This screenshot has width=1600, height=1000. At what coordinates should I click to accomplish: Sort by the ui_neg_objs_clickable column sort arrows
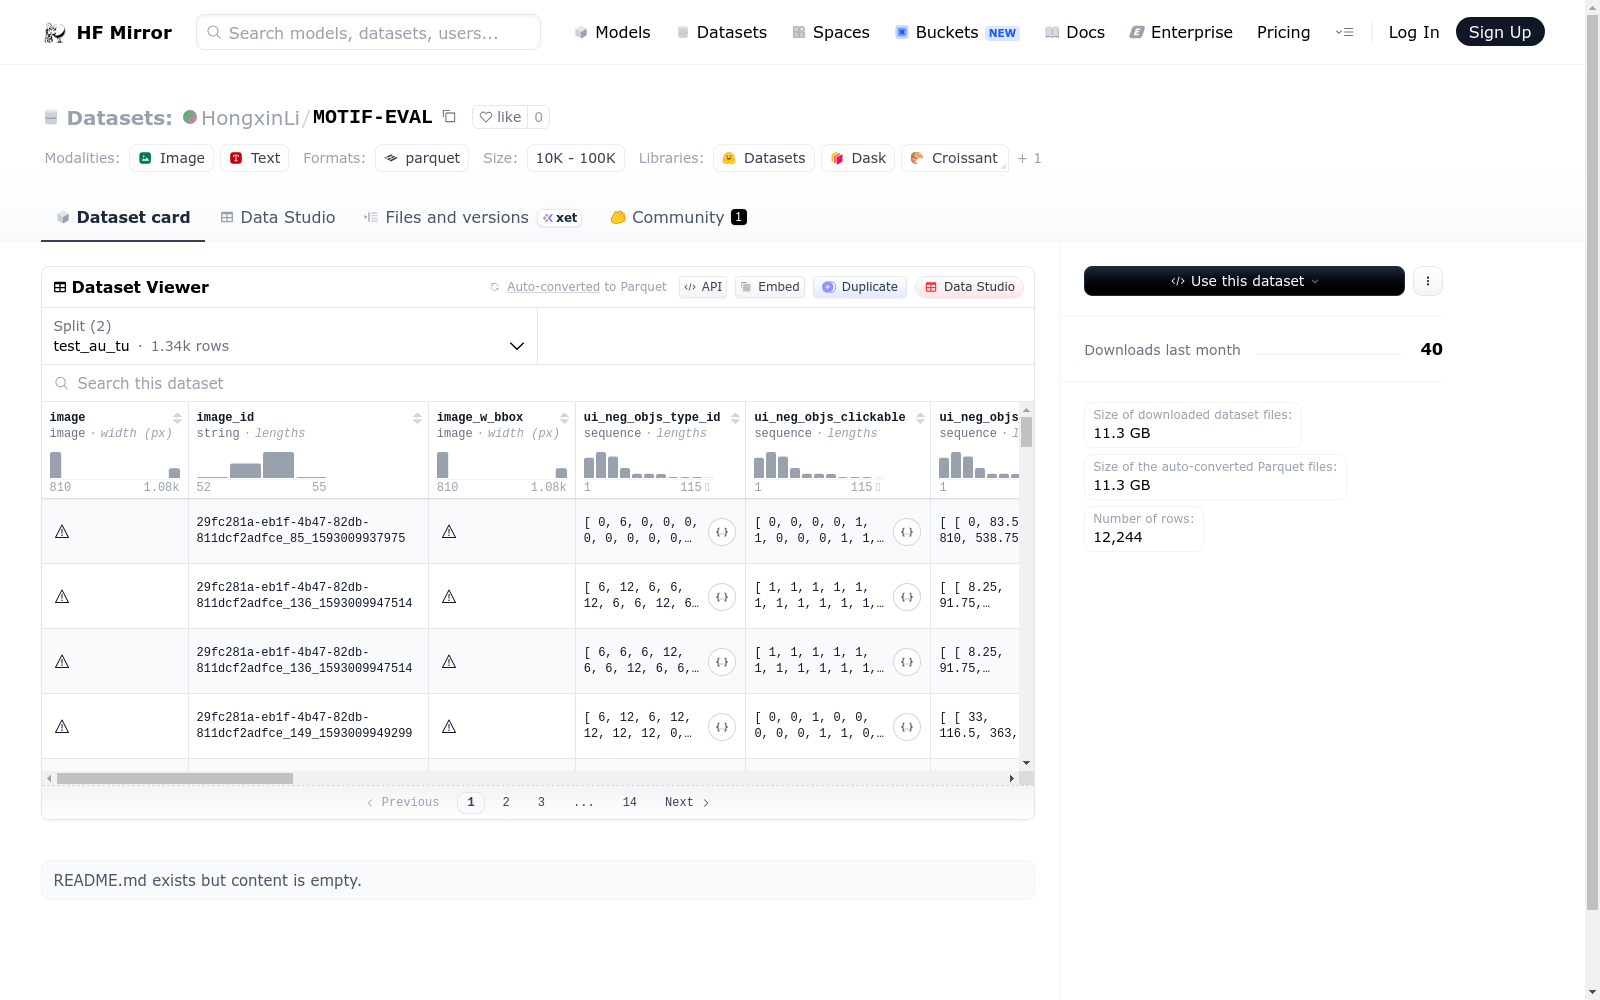click(920, 418)
